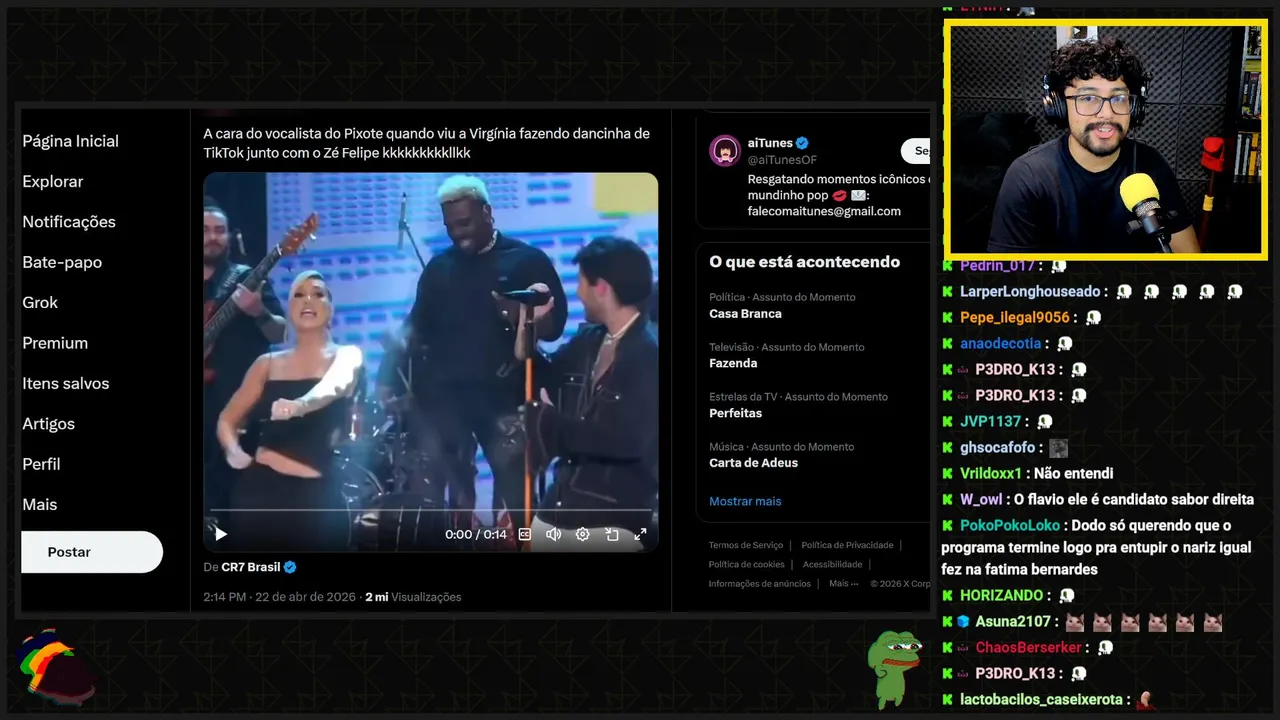
Task: Open Política de Privacidade link
Action: coord(847,545)
